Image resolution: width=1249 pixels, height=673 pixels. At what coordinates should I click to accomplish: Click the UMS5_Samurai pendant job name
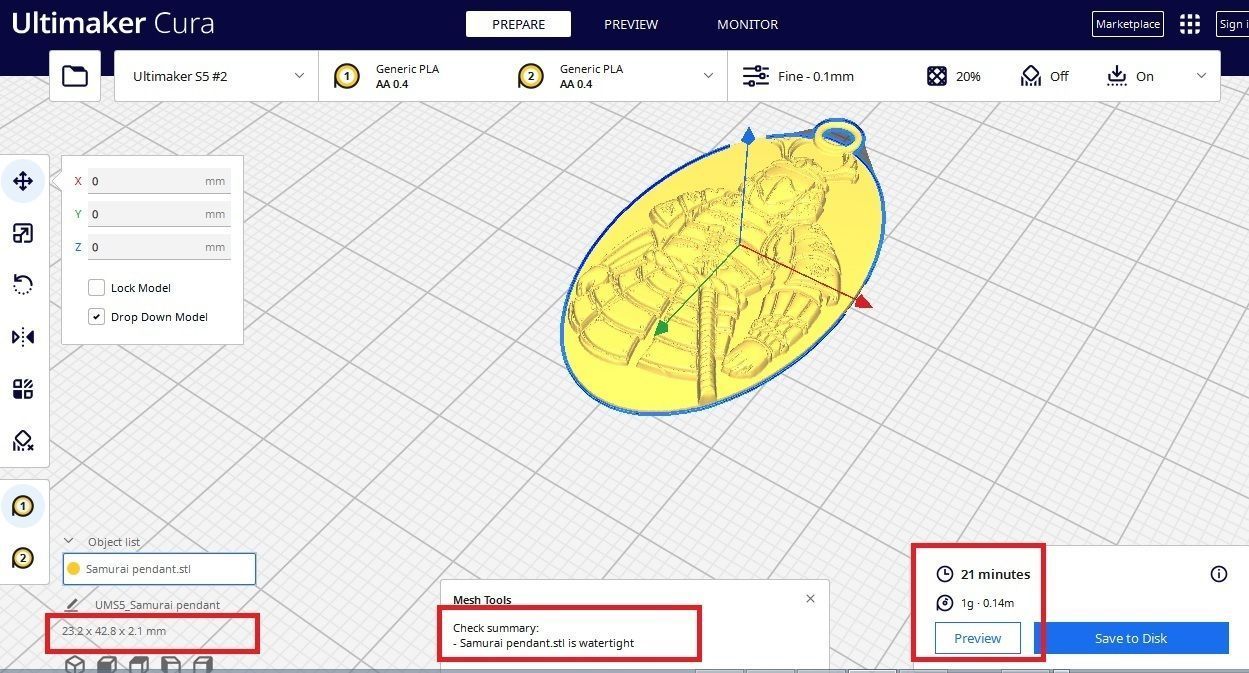157,605
